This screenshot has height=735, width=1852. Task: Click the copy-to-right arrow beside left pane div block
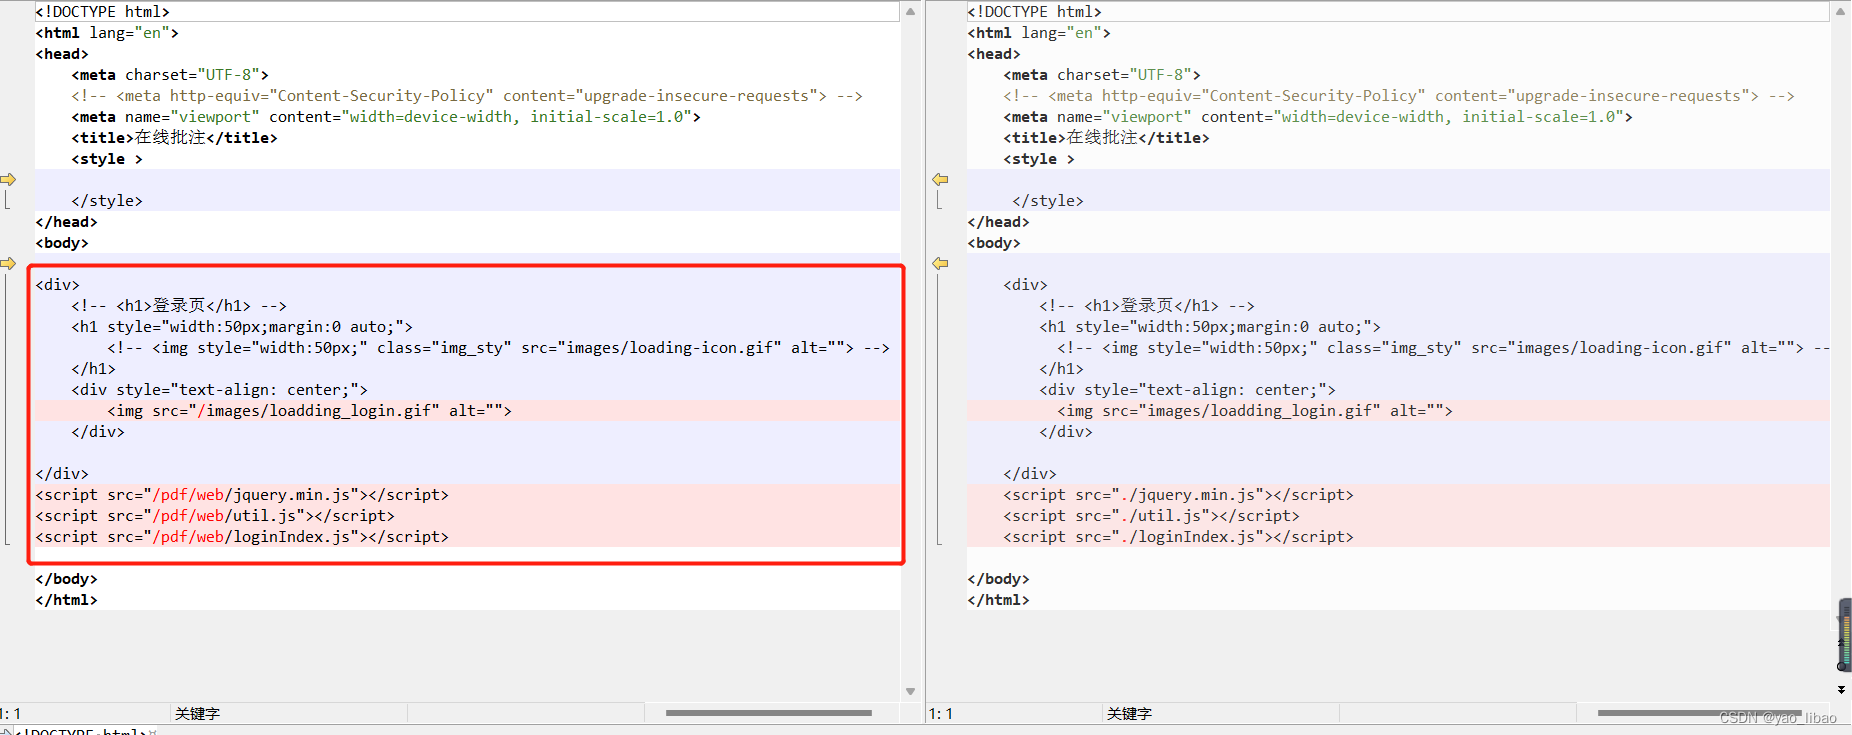[8, 263]
